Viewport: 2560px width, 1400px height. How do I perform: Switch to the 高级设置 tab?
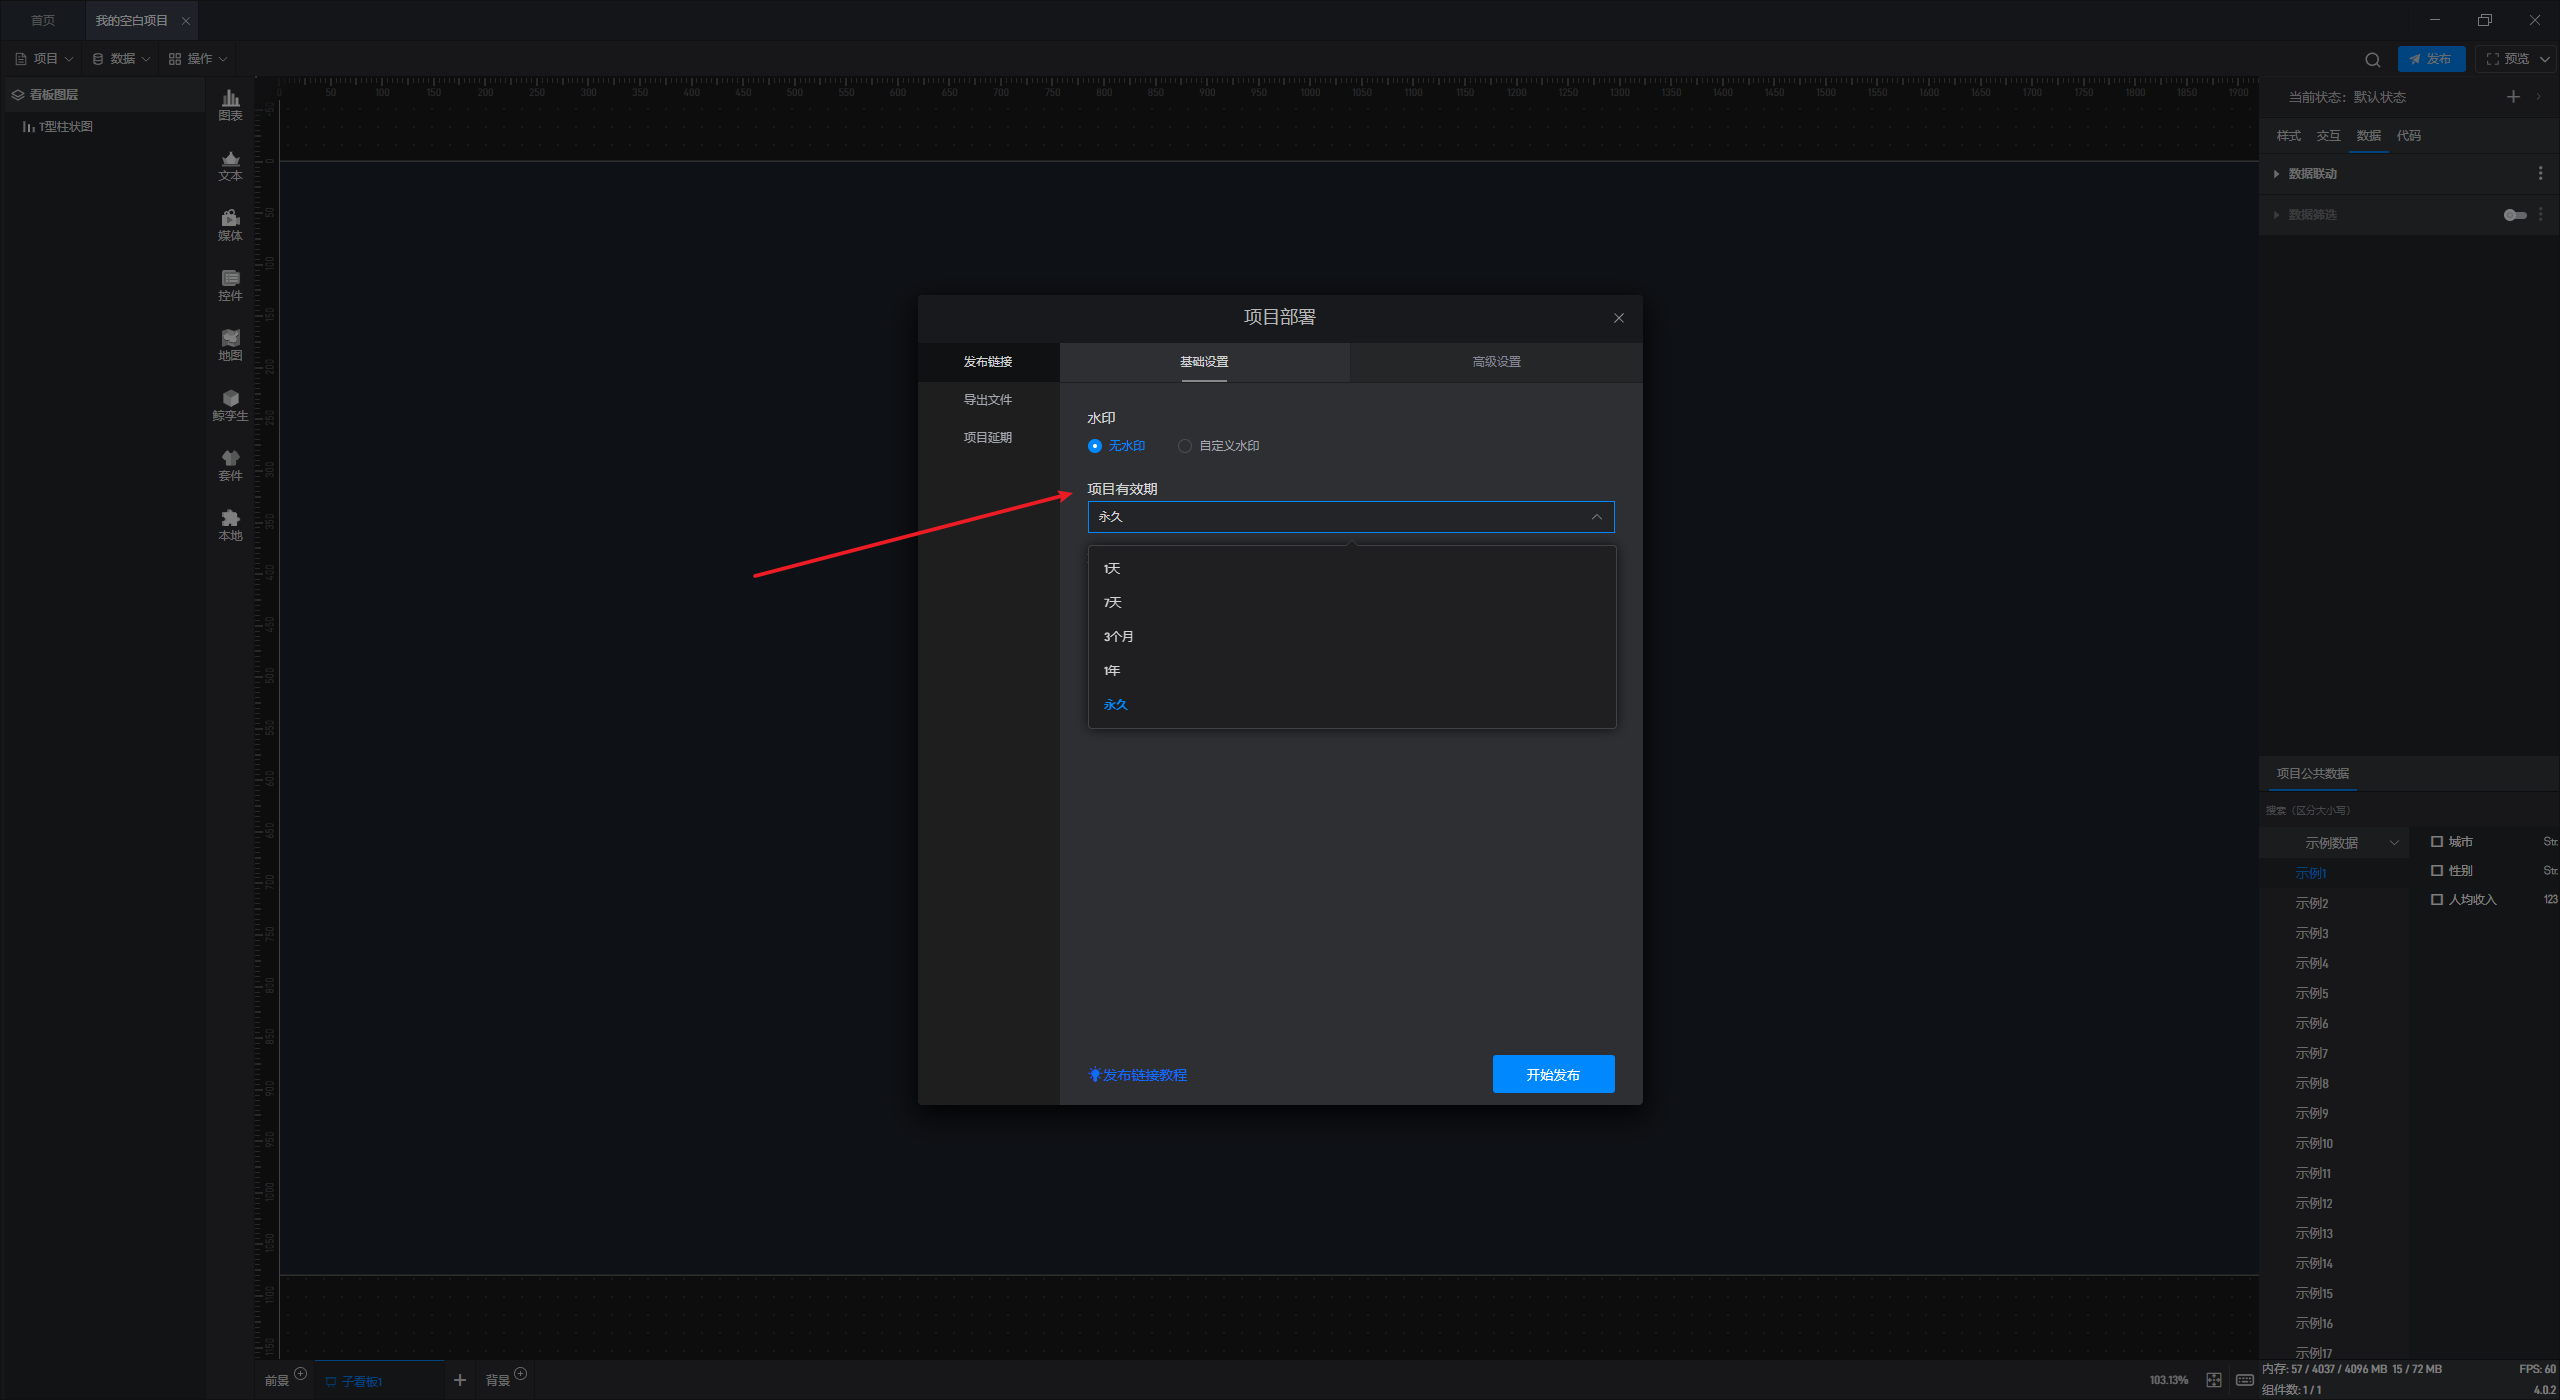(1496, 362)
